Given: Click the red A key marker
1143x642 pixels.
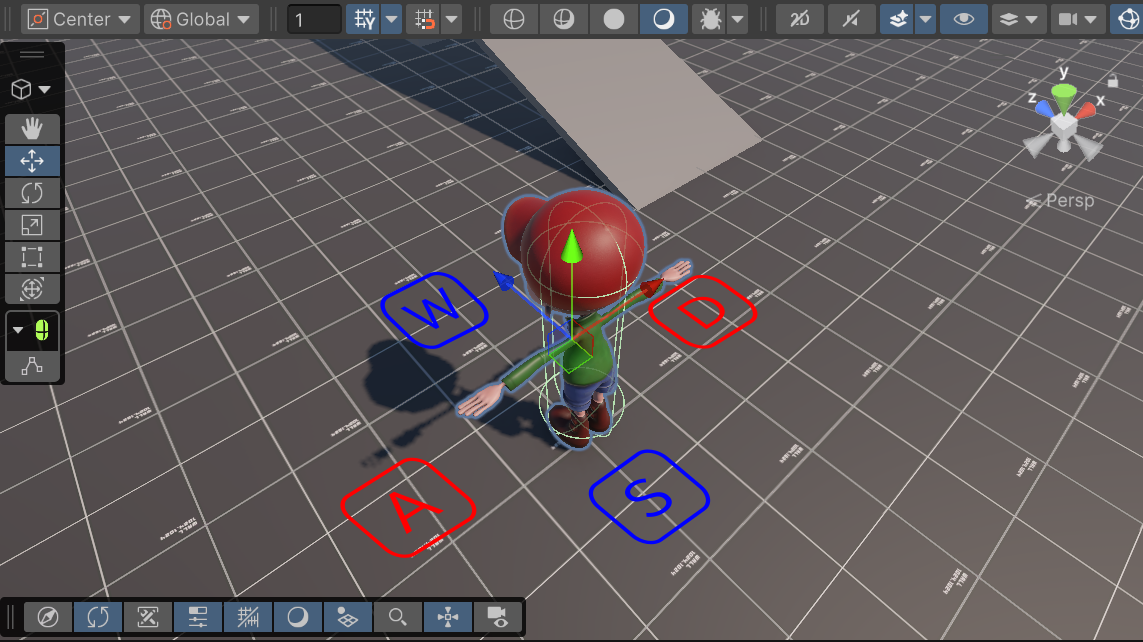Looking at the screenshot, I should tap(408, 508).
